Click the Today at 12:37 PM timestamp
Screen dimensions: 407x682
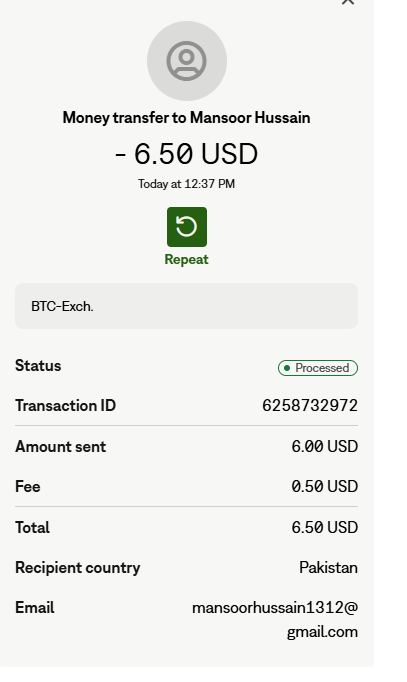point(187,184)
